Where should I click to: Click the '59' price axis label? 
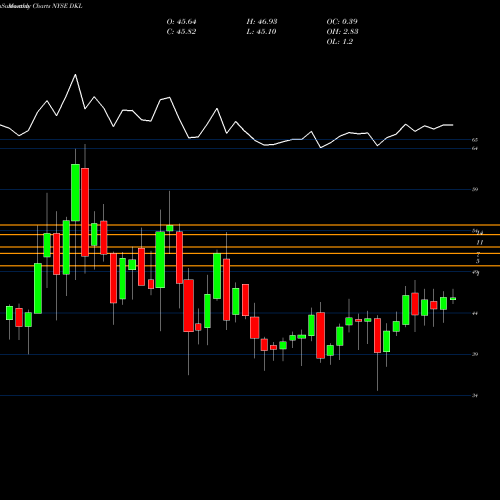475,189
